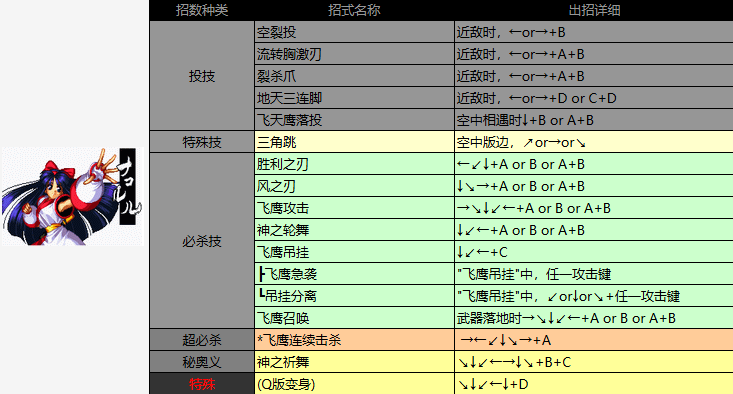Select the 超必杀 category cell
Viewport: 733px width, 394px height.
(202, 340)
